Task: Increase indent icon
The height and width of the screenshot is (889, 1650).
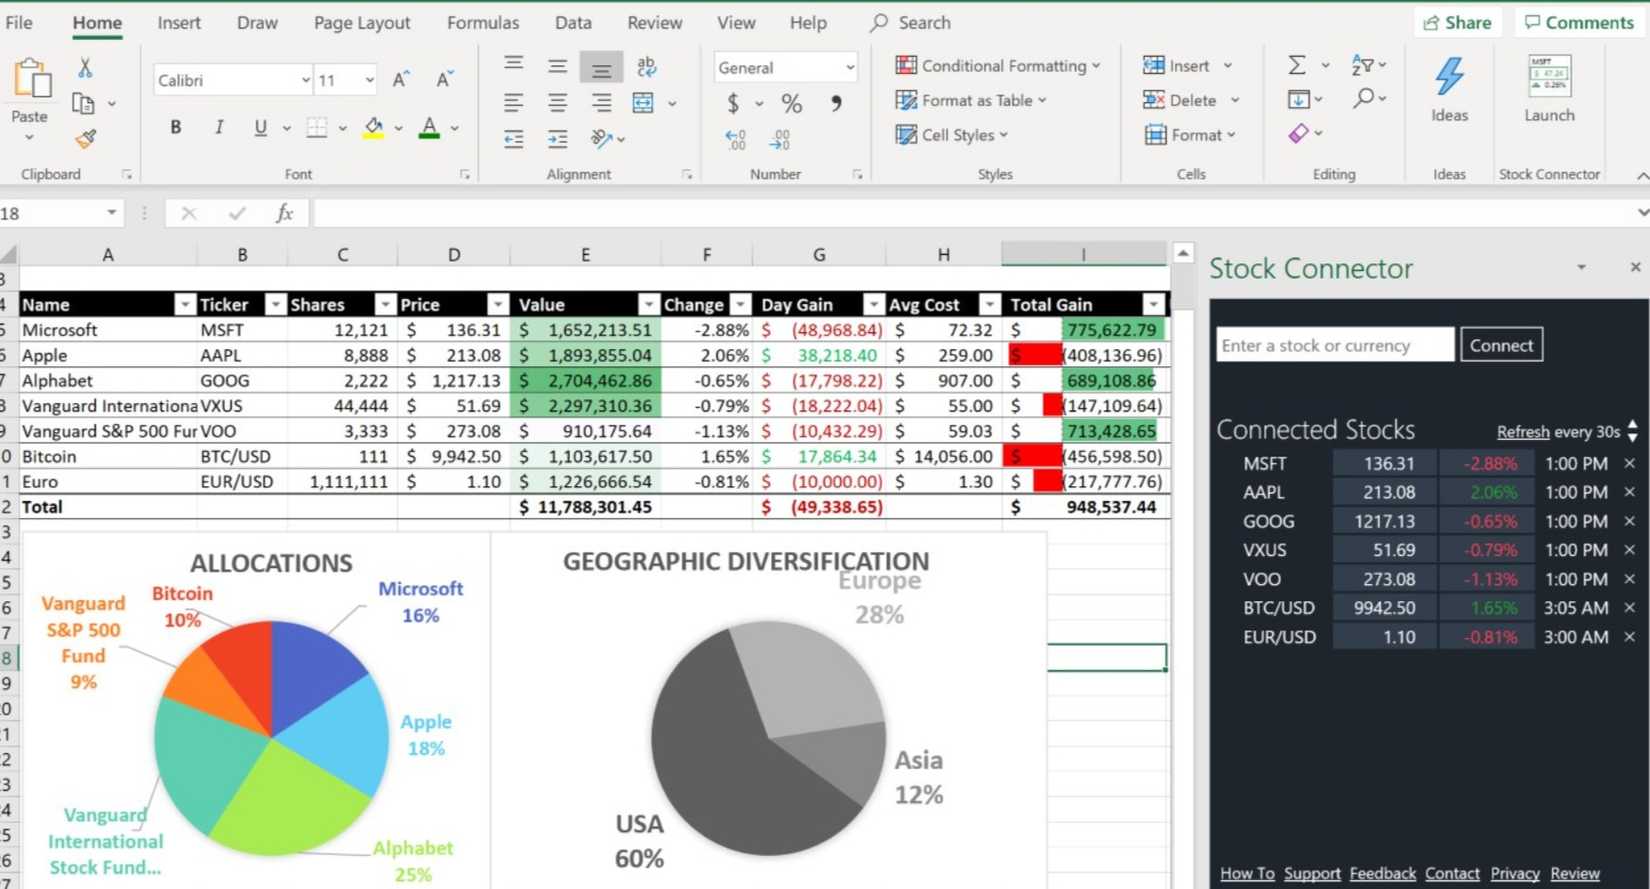Action: [x=558, y=139]
